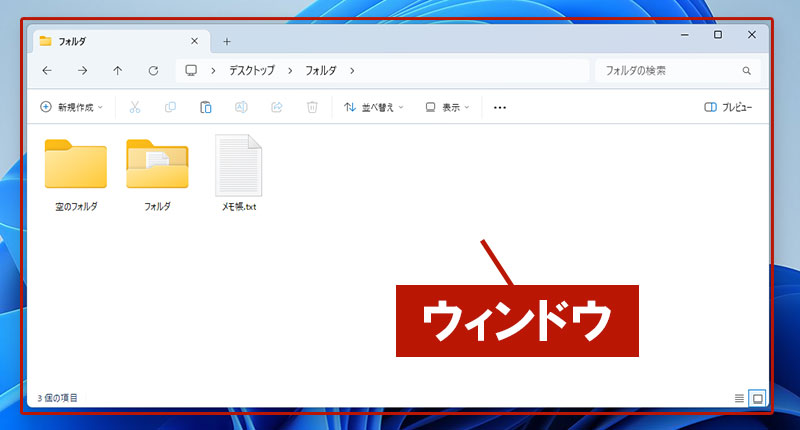
Task: Click the フォルダの検索 search box
Action: tap(678, 71)
